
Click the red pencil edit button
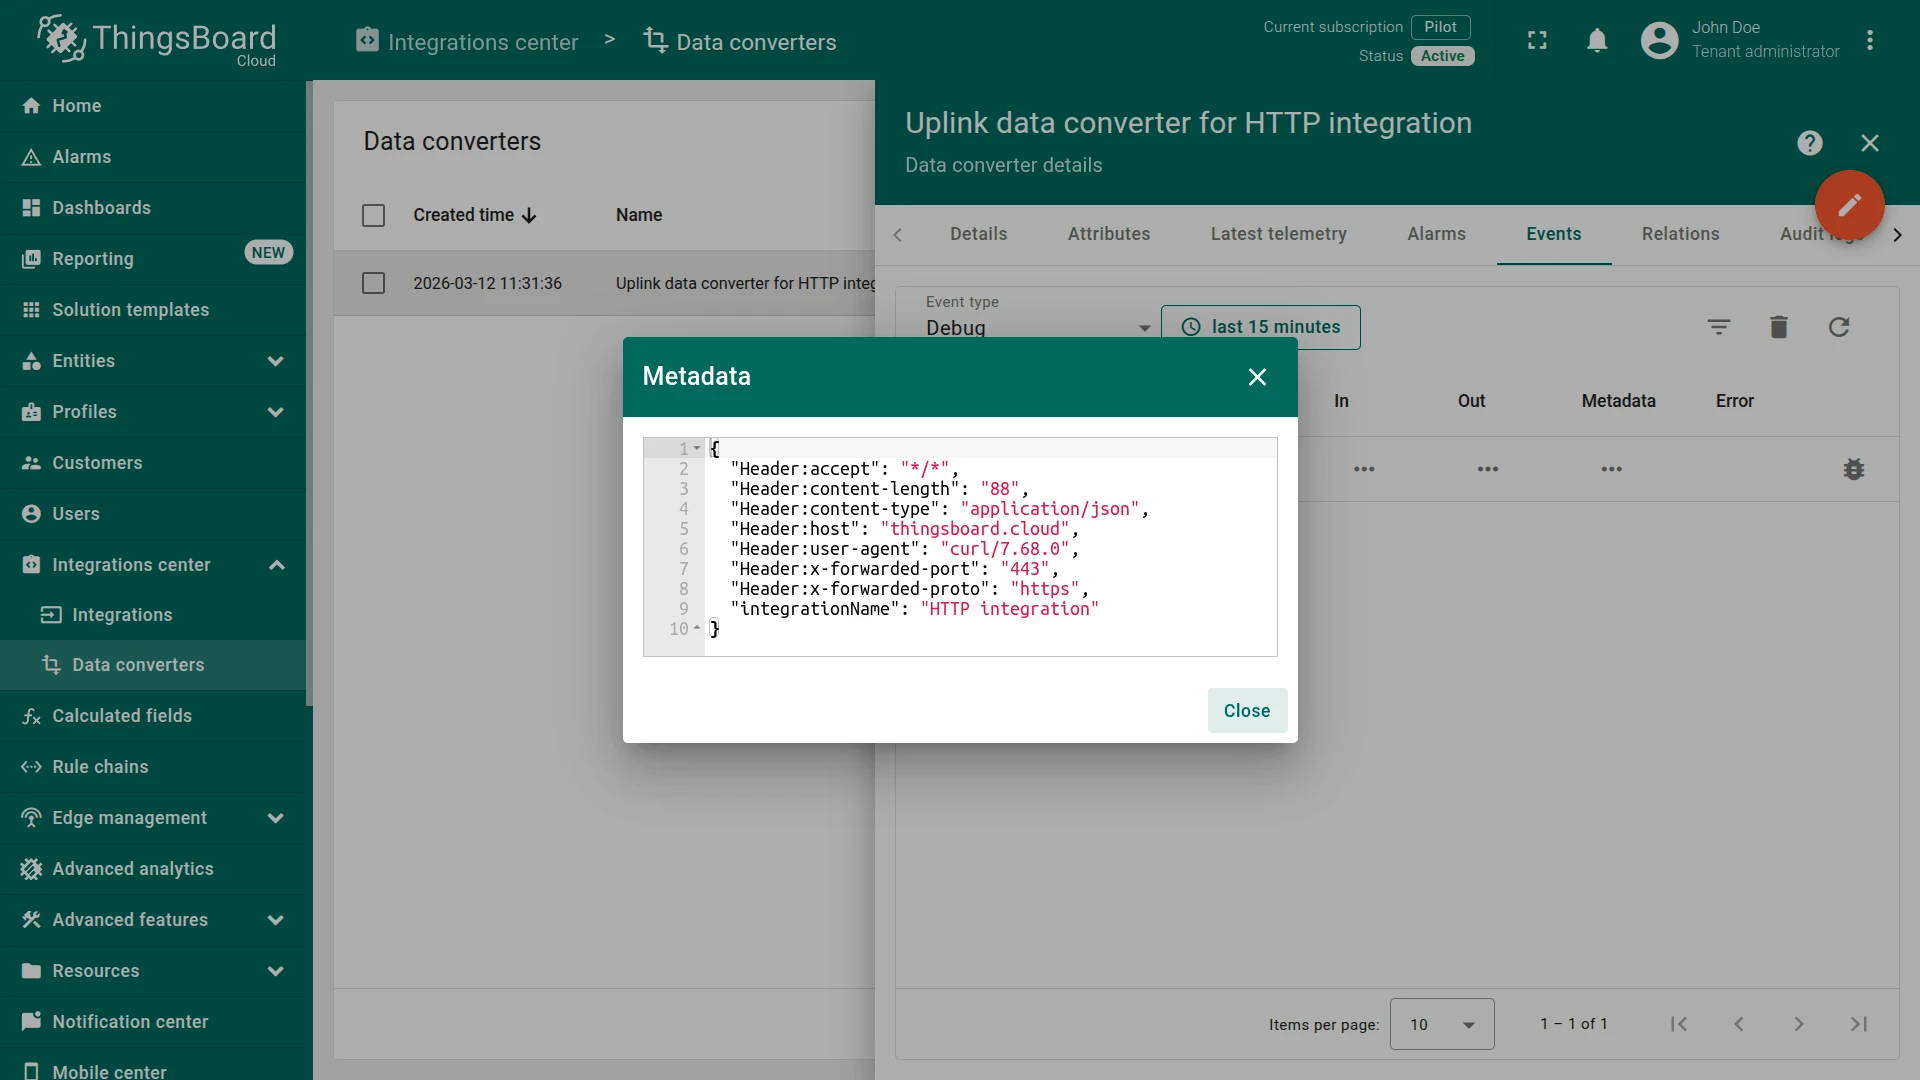click(1849, 205)
